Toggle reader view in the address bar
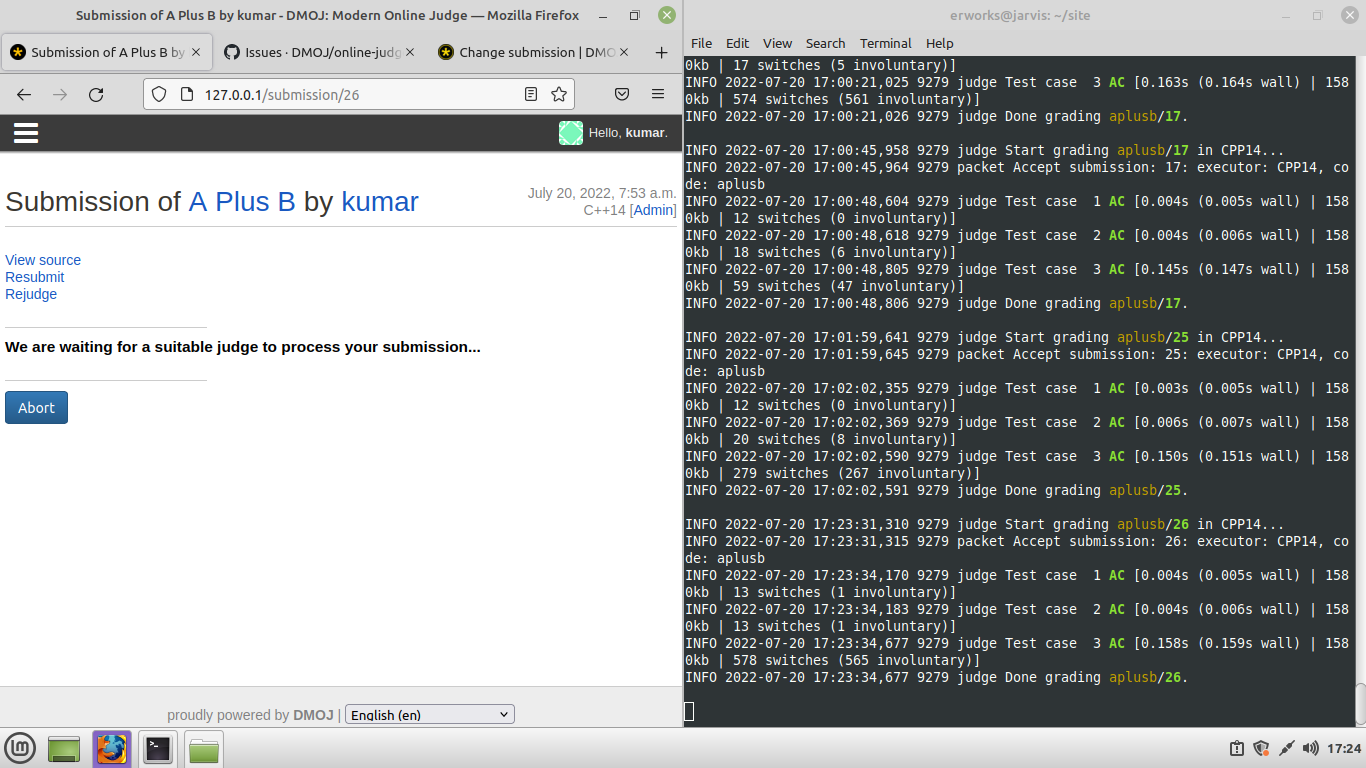This screenshot has width=1366, height=768. 532,93
